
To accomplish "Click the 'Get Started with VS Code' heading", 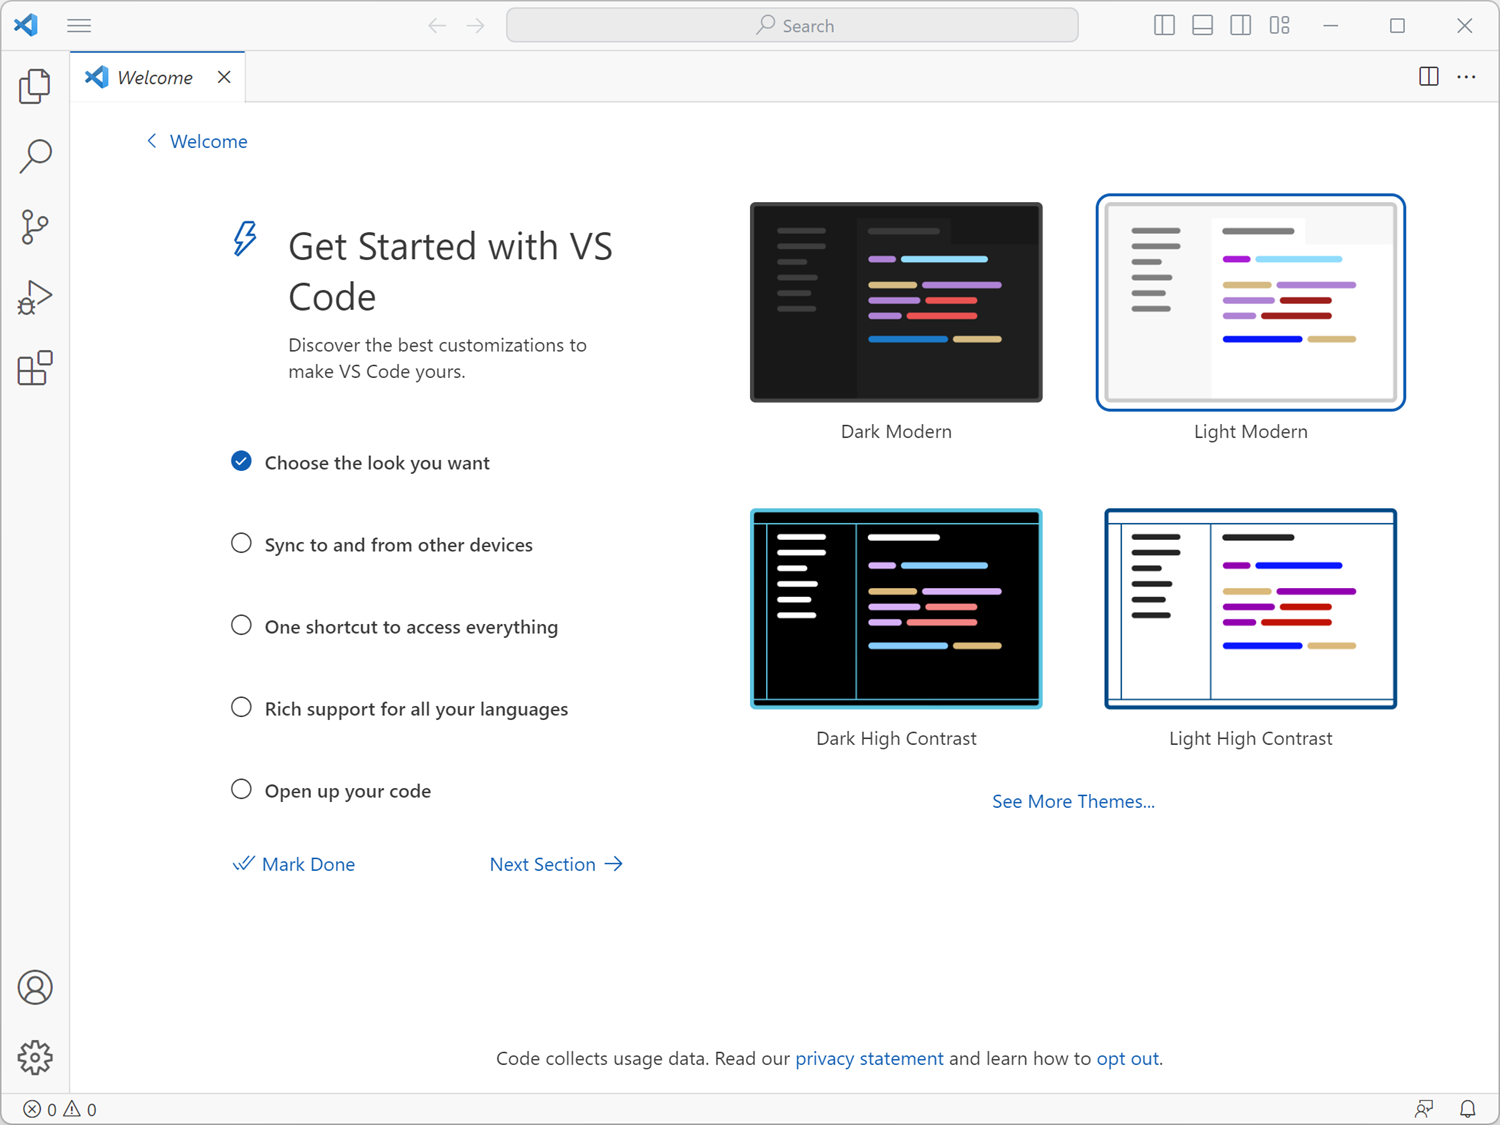I will point(450,271).
